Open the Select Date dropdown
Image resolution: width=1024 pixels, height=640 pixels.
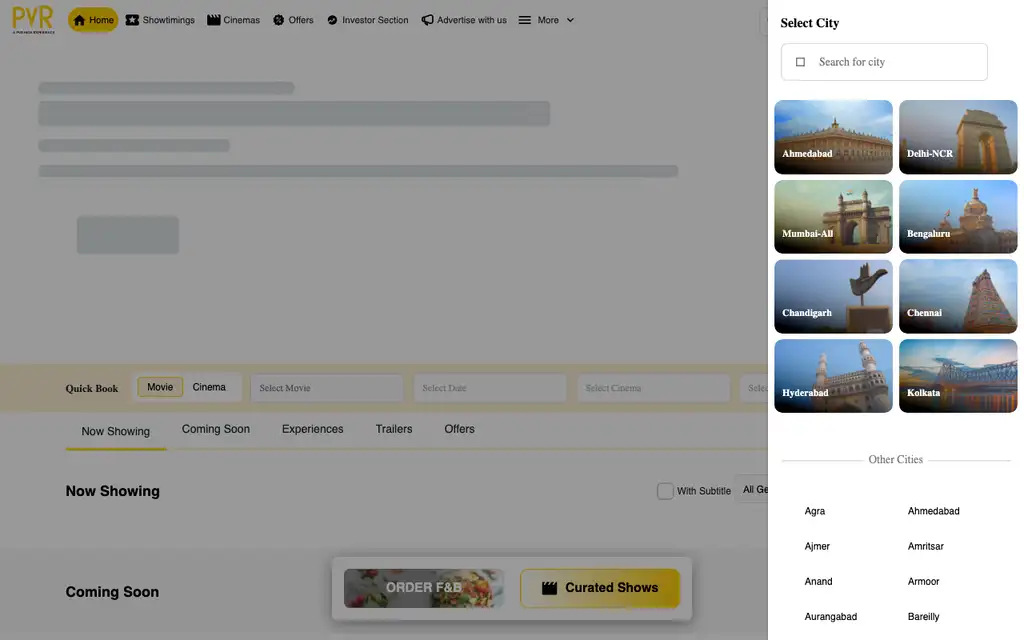coord(490,388)
